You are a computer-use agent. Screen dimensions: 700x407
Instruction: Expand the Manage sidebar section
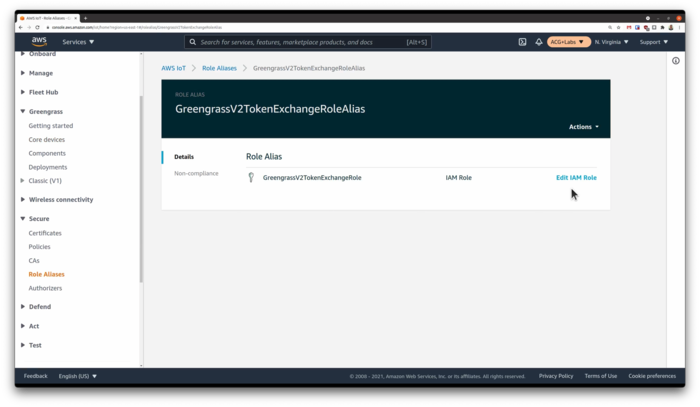[x=23, y=73]
